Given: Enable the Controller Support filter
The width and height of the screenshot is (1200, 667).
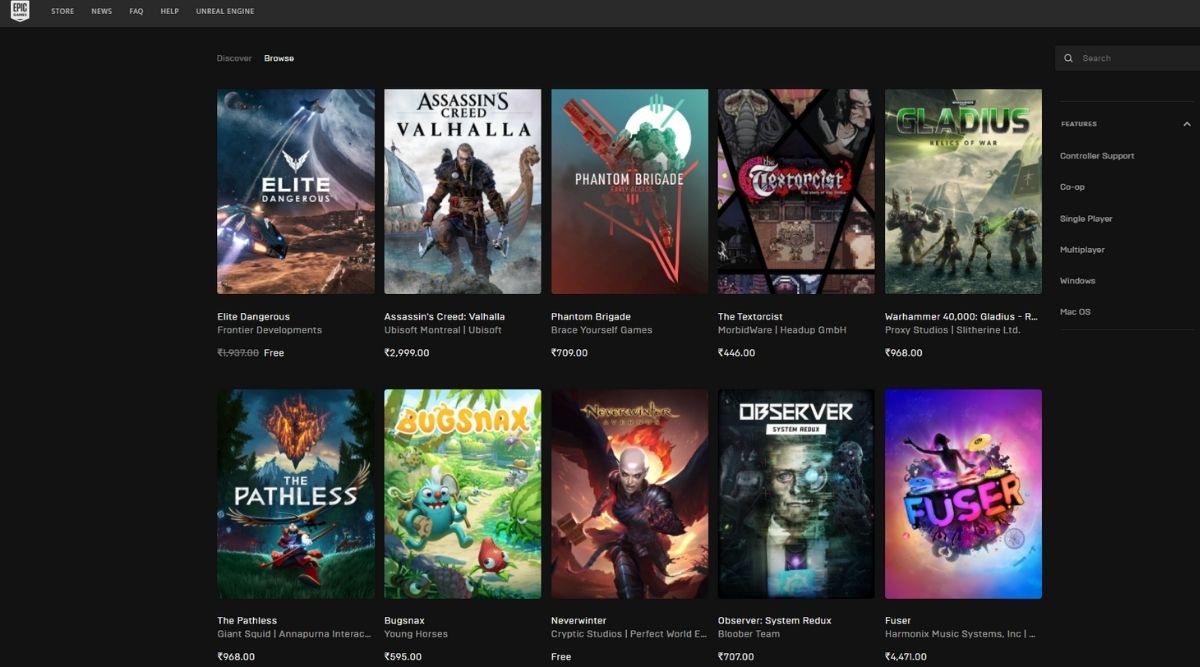Looking at the screenshot, I should pos(1097,156).
